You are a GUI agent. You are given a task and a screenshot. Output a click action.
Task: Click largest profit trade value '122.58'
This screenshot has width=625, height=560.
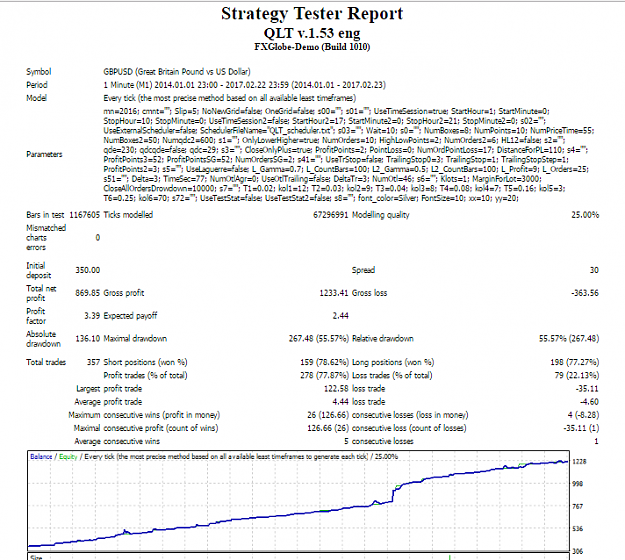tap(336, 389)
